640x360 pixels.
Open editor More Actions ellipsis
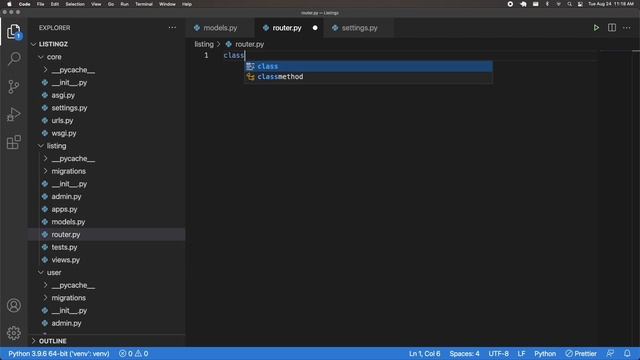(627, 28)
